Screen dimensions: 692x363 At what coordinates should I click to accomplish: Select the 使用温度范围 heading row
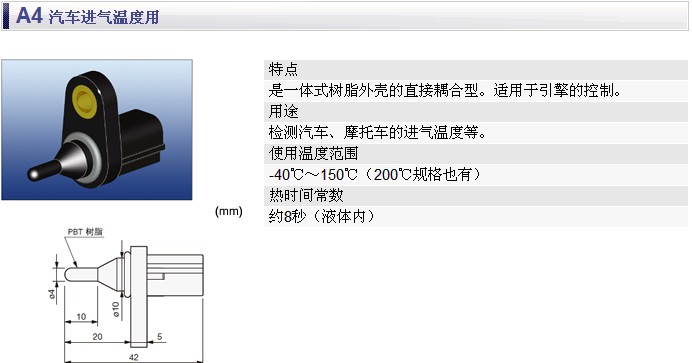pos(476,153)
